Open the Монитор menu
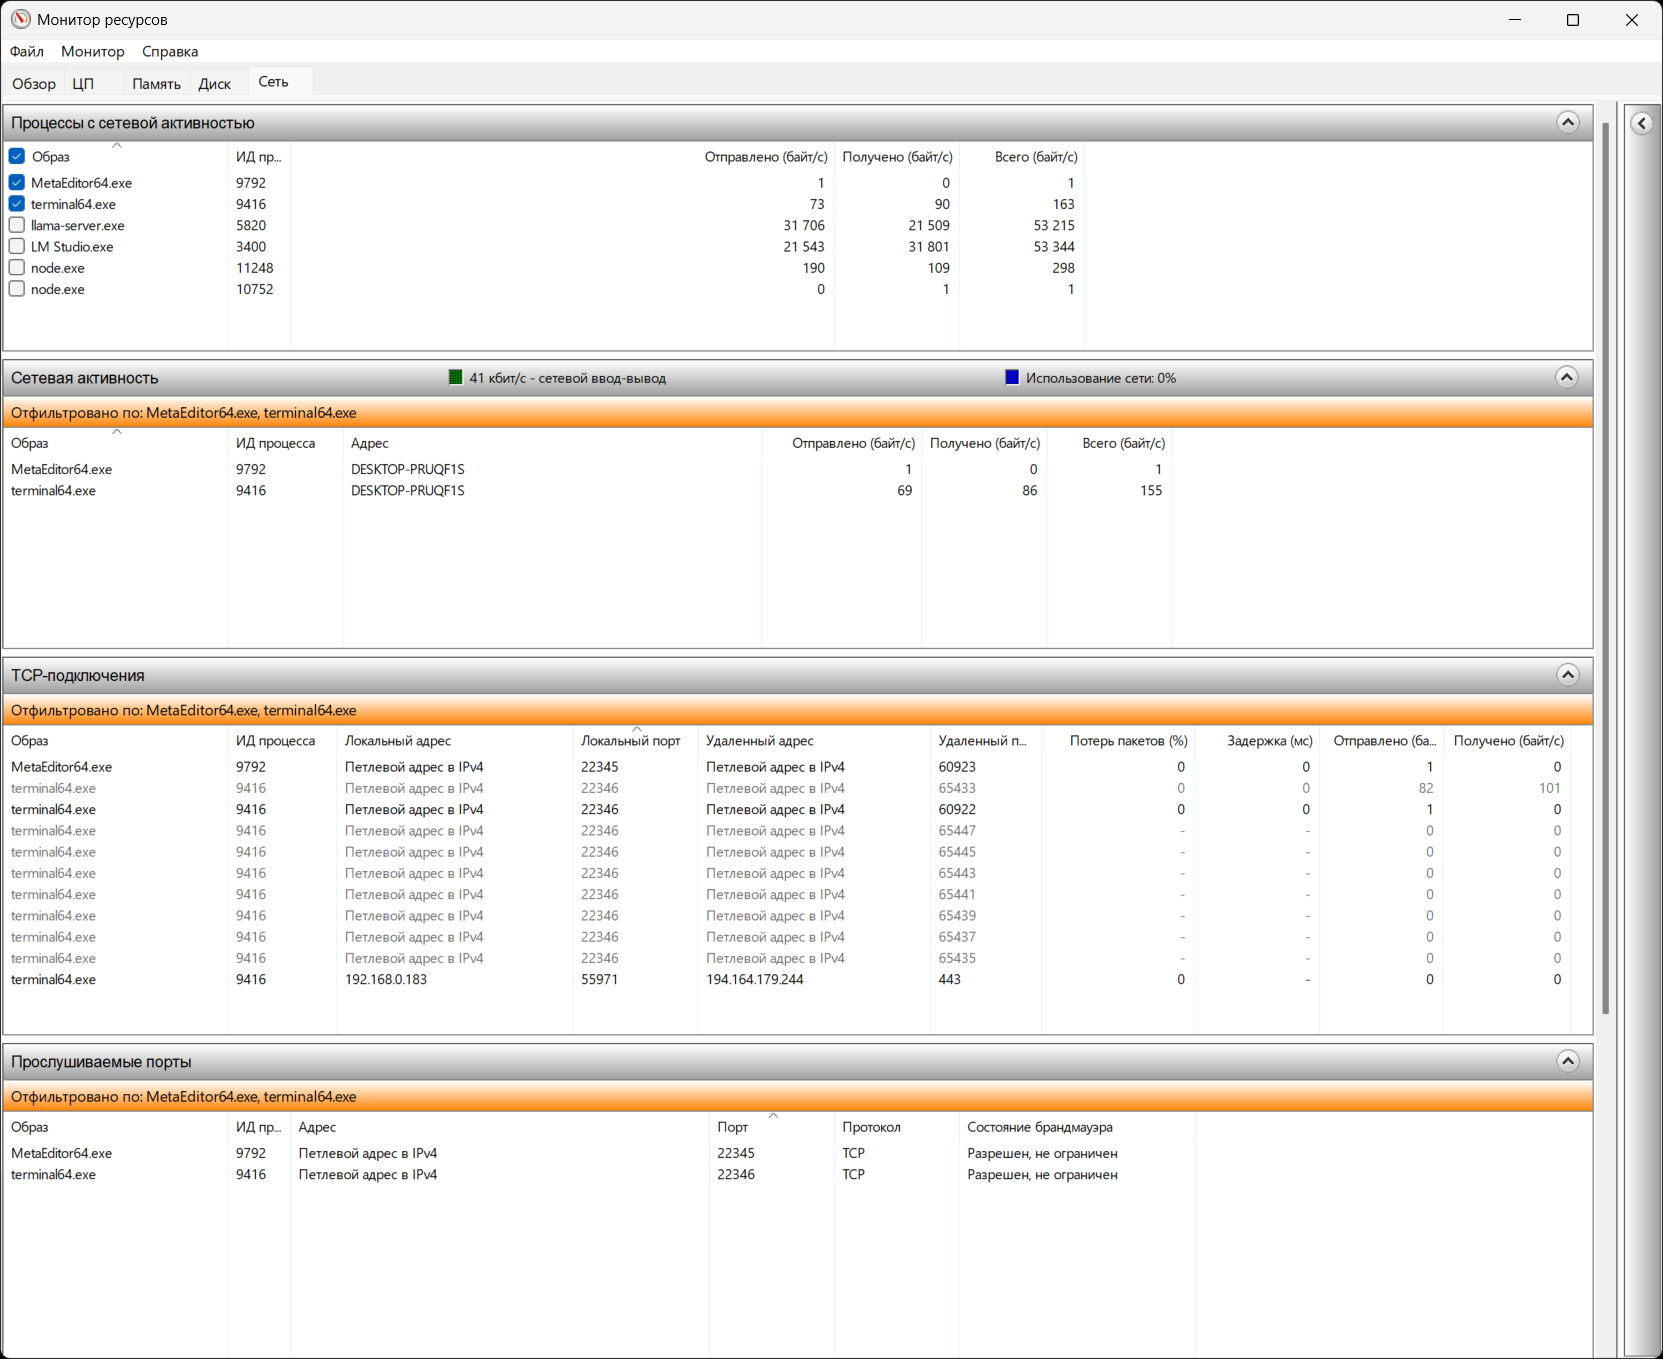Screen dimensions: 1663x1359 (x=93, y=51)
